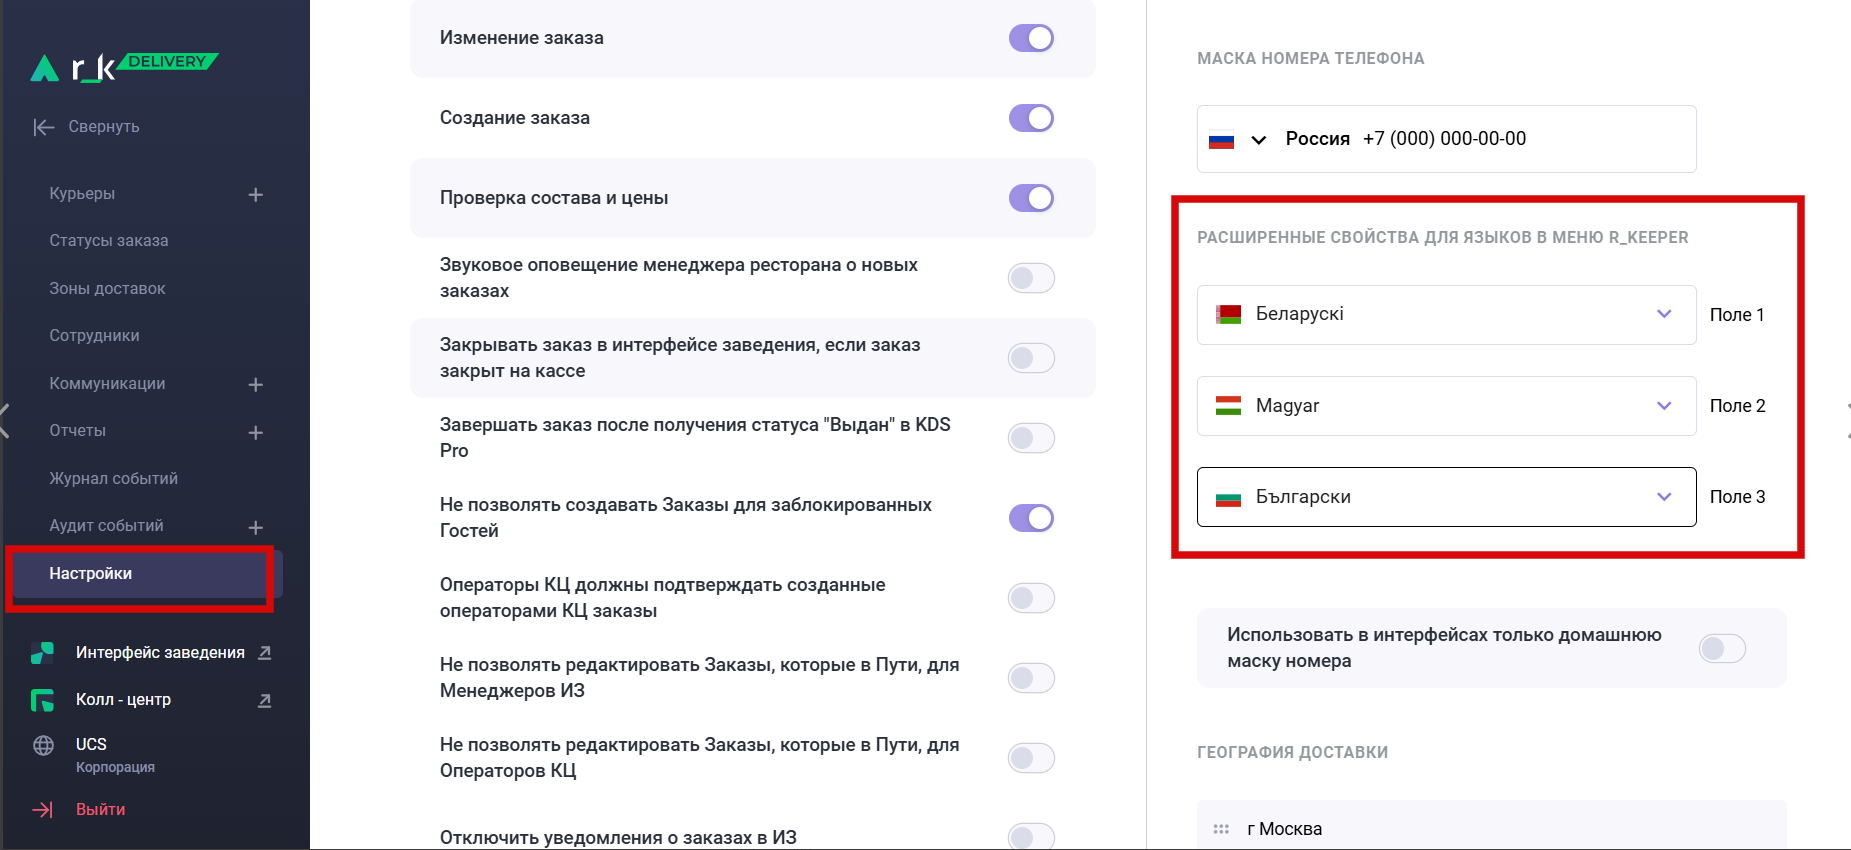This screenshot has width=1851, height=850.
Task: Click the red Выйти logout arrow icon
Action: click(x=43, y=810)
